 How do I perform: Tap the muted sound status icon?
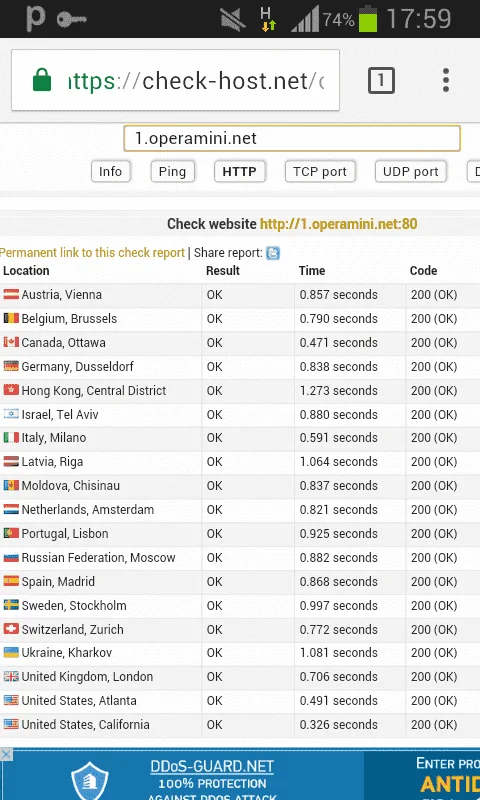tap(233, 19)
